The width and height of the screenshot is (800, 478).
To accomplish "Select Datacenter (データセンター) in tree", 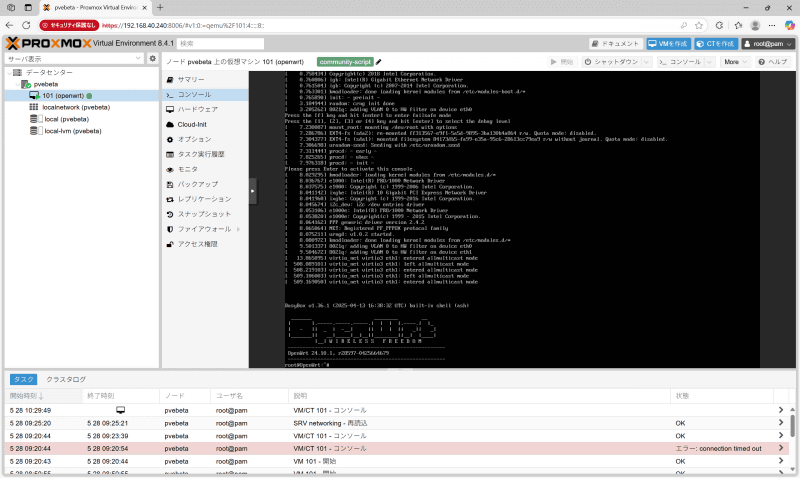I will 49,72.
